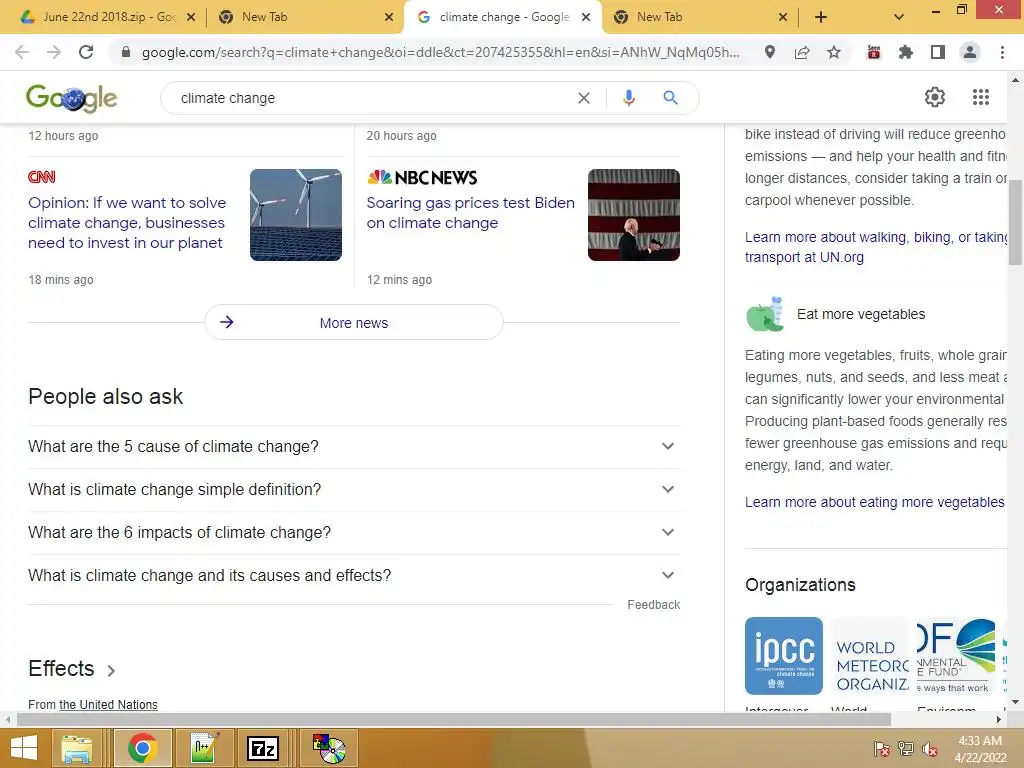Reload the page with refresh icon
Image resolution: width=1024 pixels, height=768 pixels.
point(86,52)
